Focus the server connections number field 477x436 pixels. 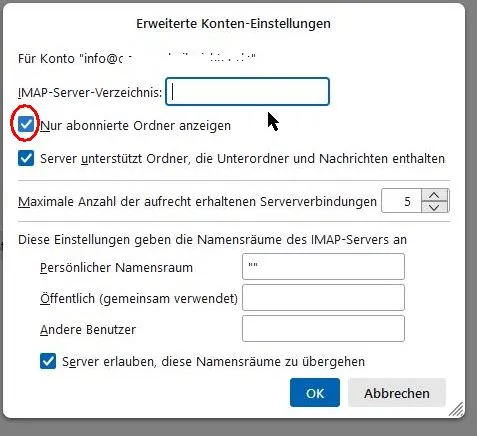[x=402, y=201]
